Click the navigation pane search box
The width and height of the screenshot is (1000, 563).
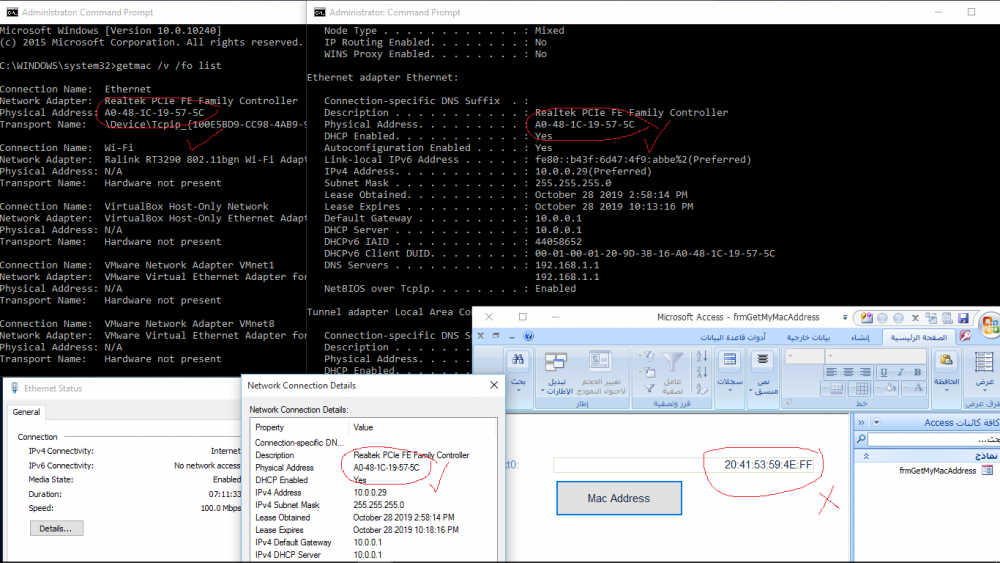[x=934, y=439]
